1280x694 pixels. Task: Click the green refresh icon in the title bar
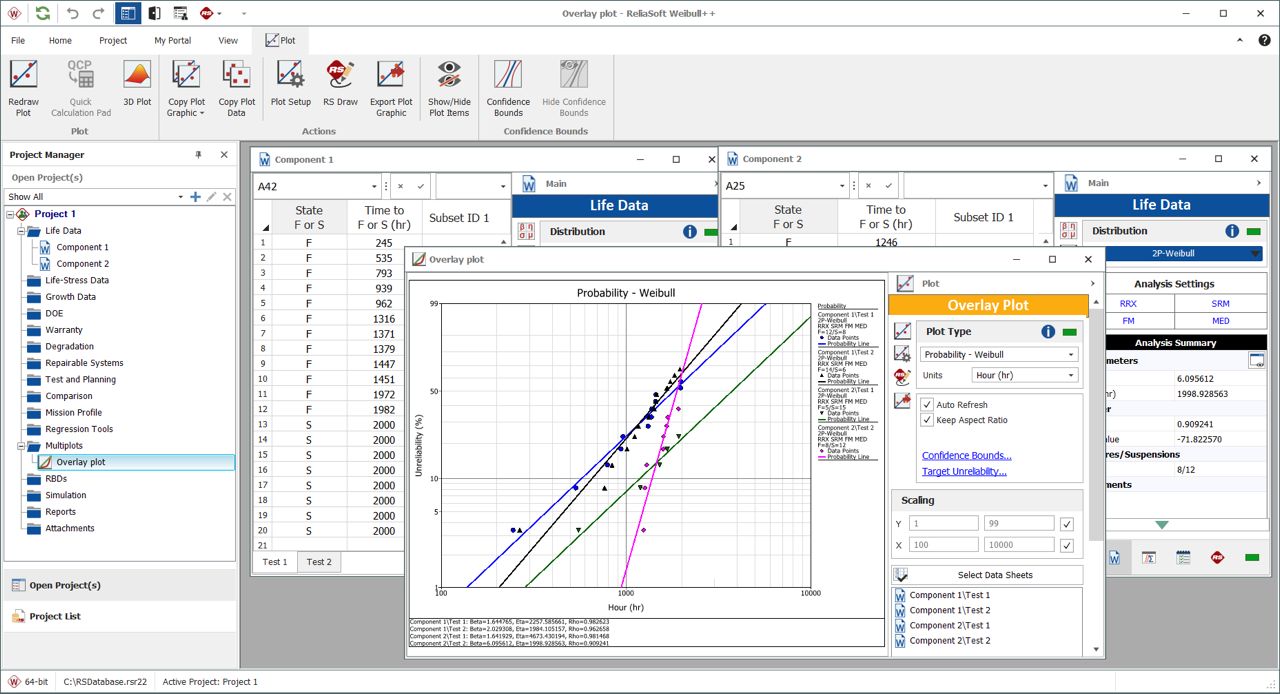coord(42,13)
